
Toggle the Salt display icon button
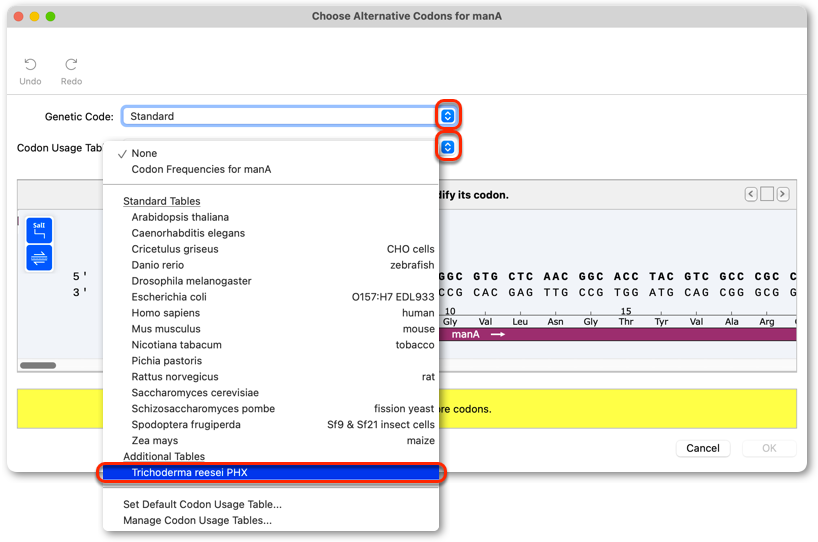pyautogui.click(x=39, y=230)
